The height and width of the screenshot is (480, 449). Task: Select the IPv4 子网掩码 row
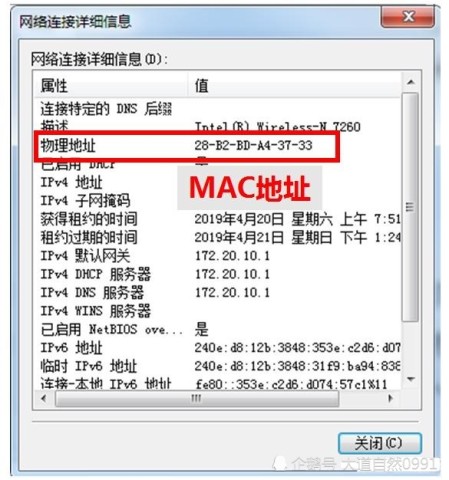218,201
